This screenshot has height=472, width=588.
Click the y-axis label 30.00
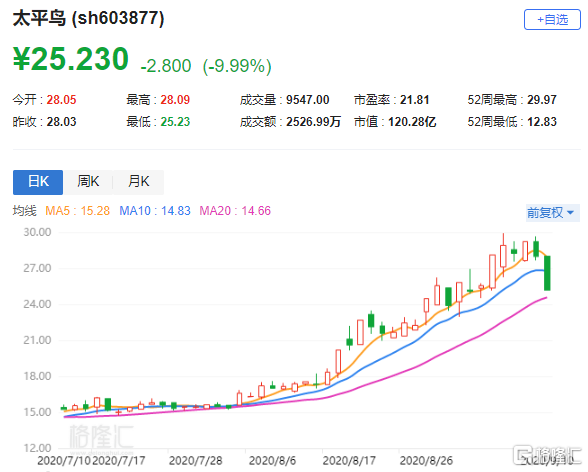pyautogui.click(x=37, y=232)
